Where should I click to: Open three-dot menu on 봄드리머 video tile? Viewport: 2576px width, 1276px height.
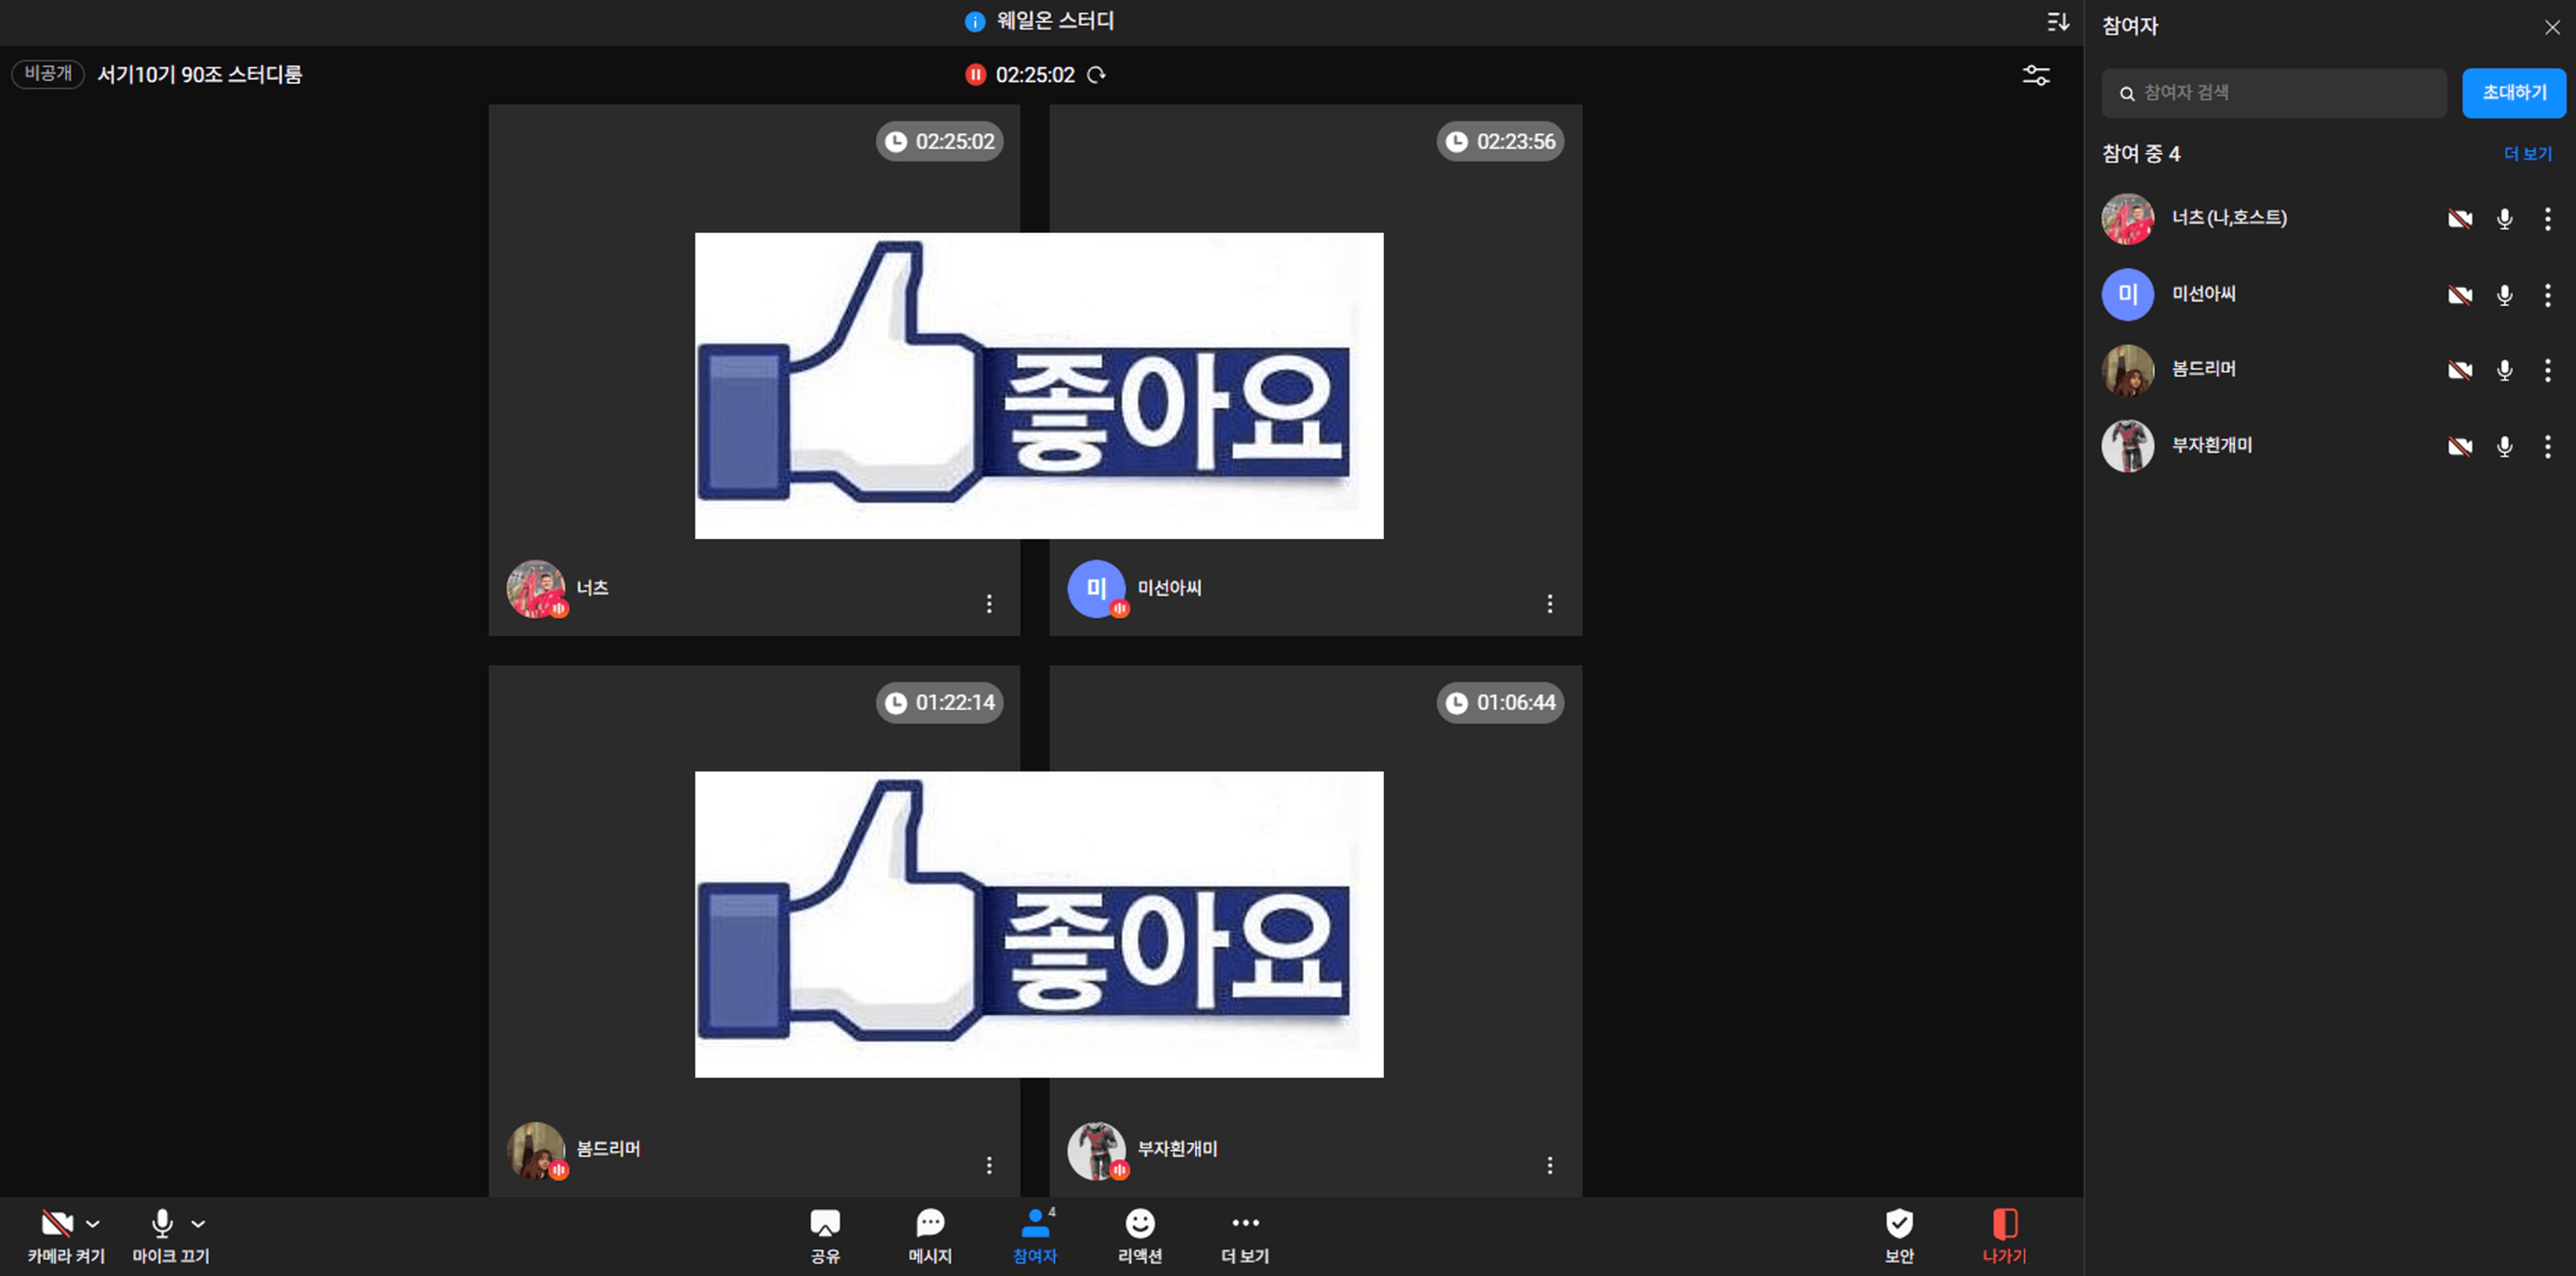coord(988,1165)
